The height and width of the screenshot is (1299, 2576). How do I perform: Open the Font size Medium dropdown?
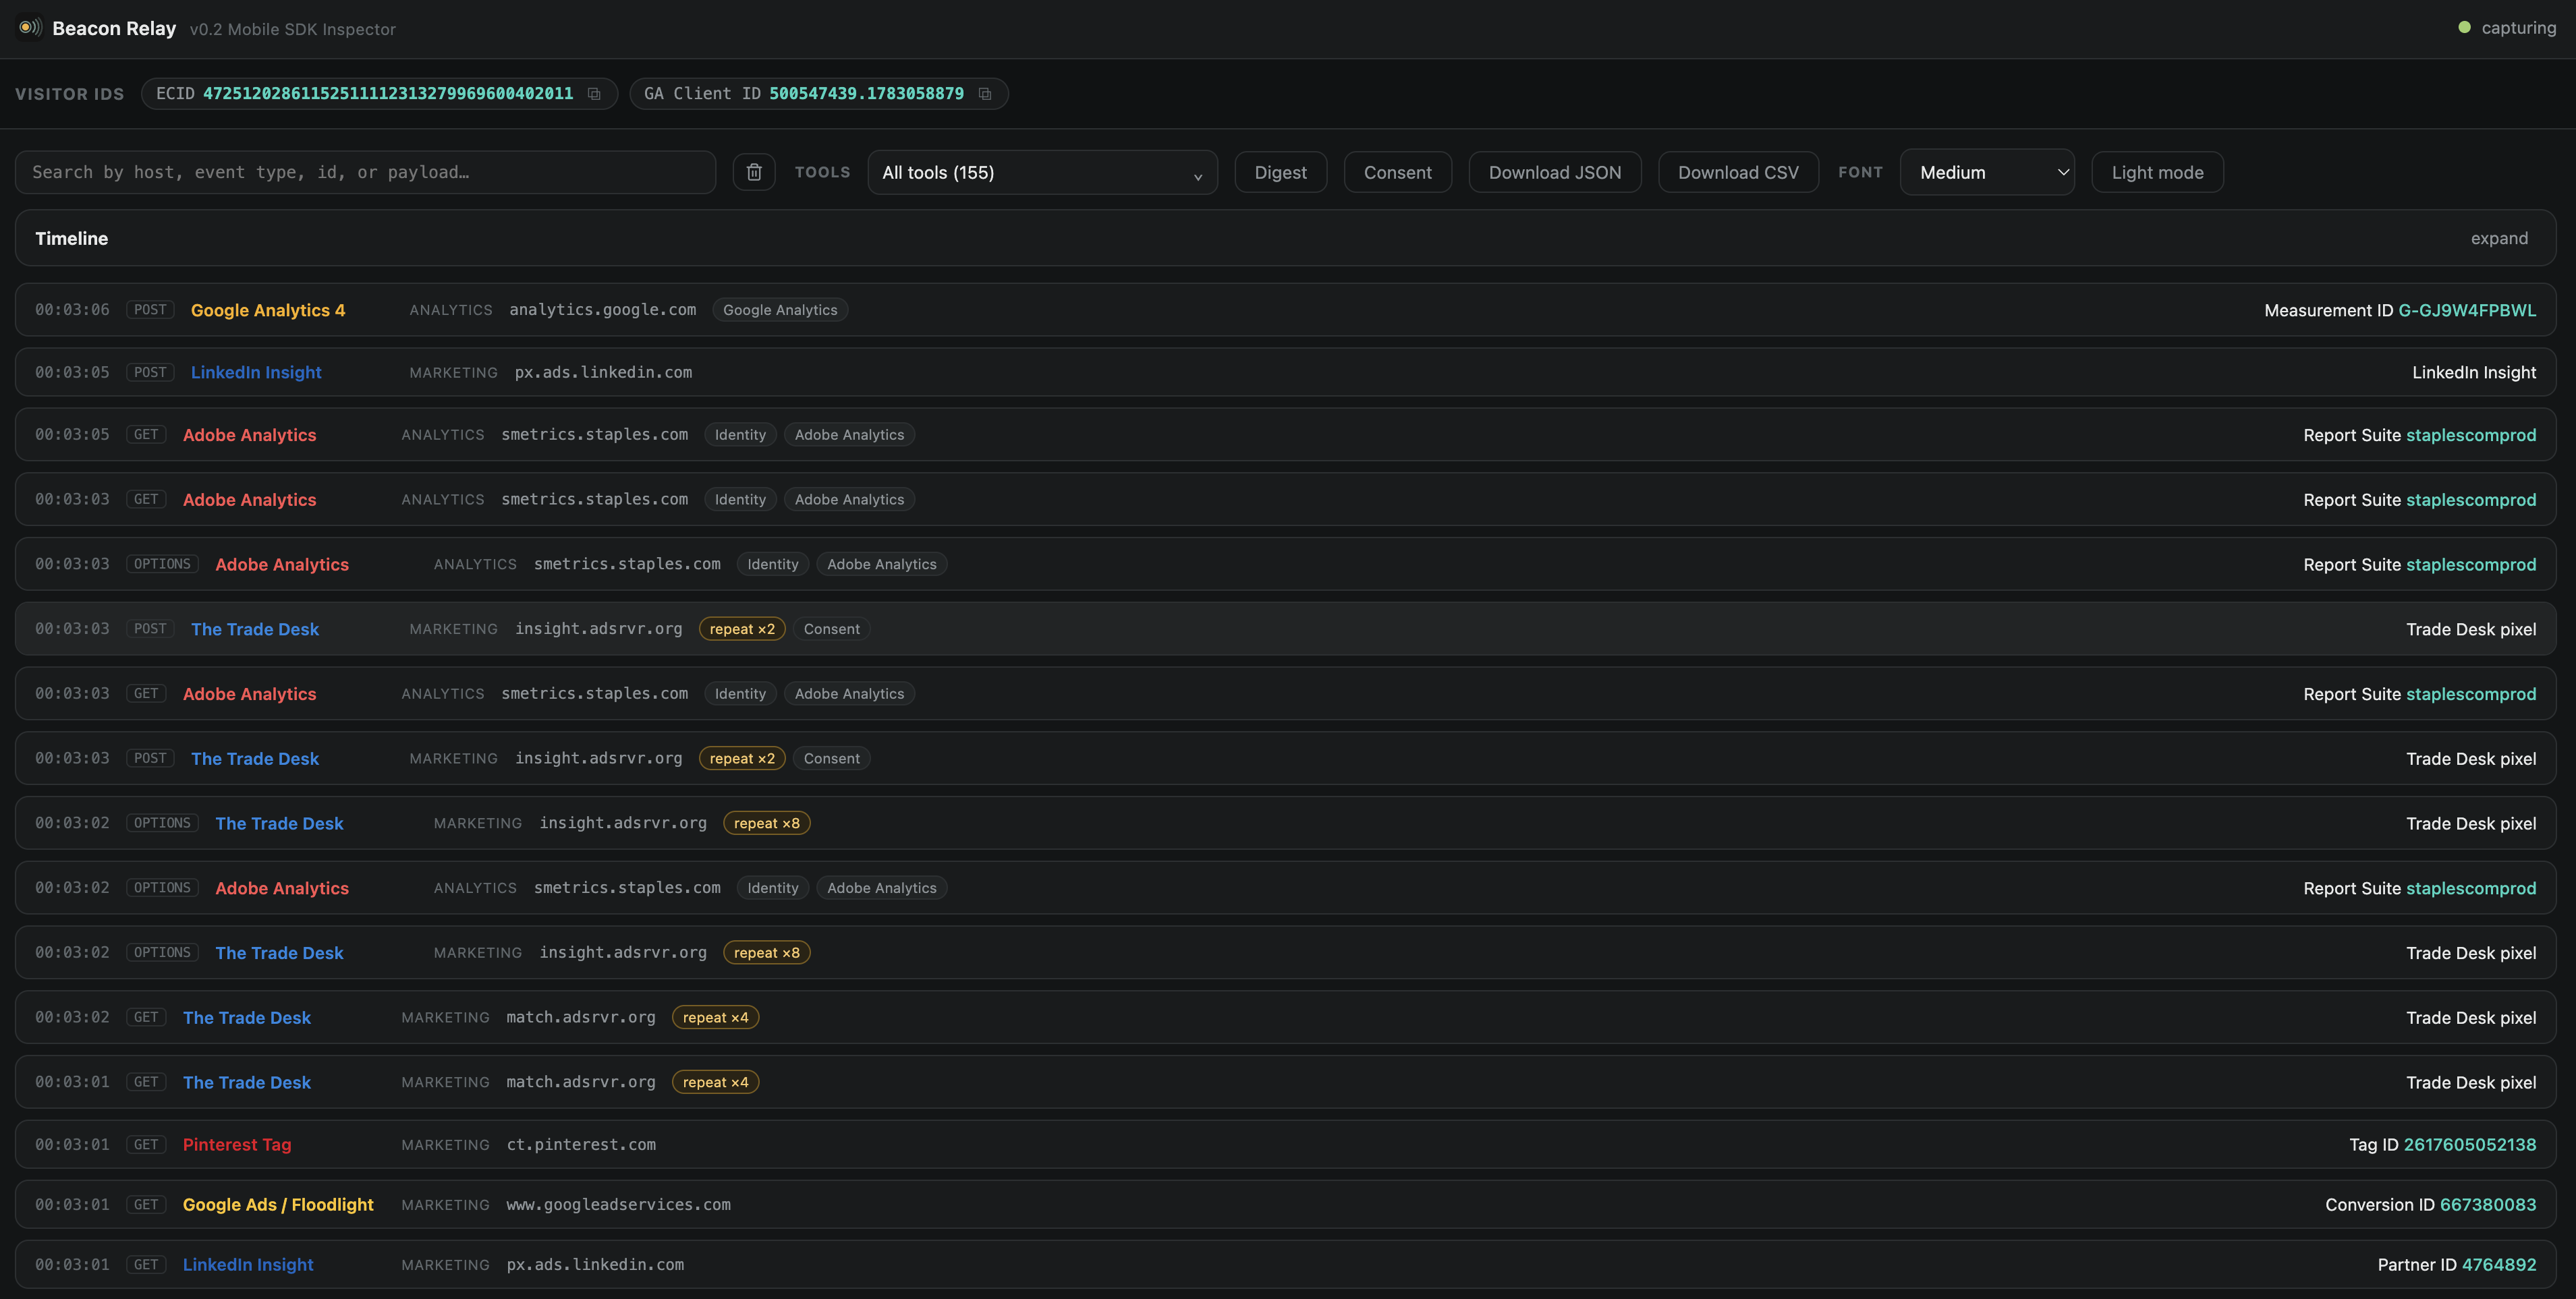click(1987, 172)
